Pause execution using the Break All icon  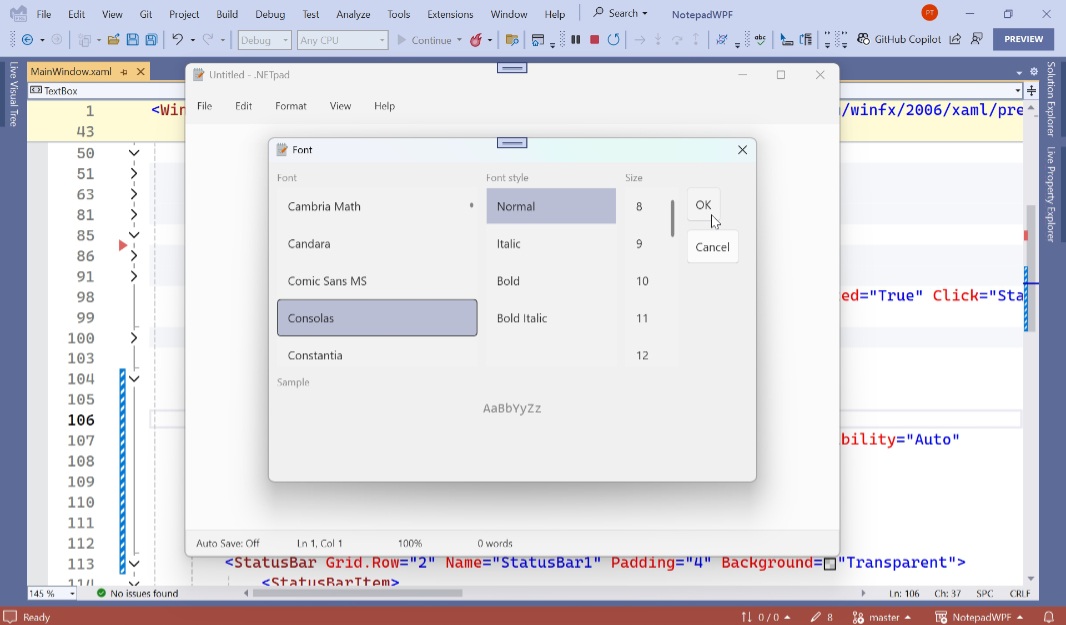click(576, 40)
